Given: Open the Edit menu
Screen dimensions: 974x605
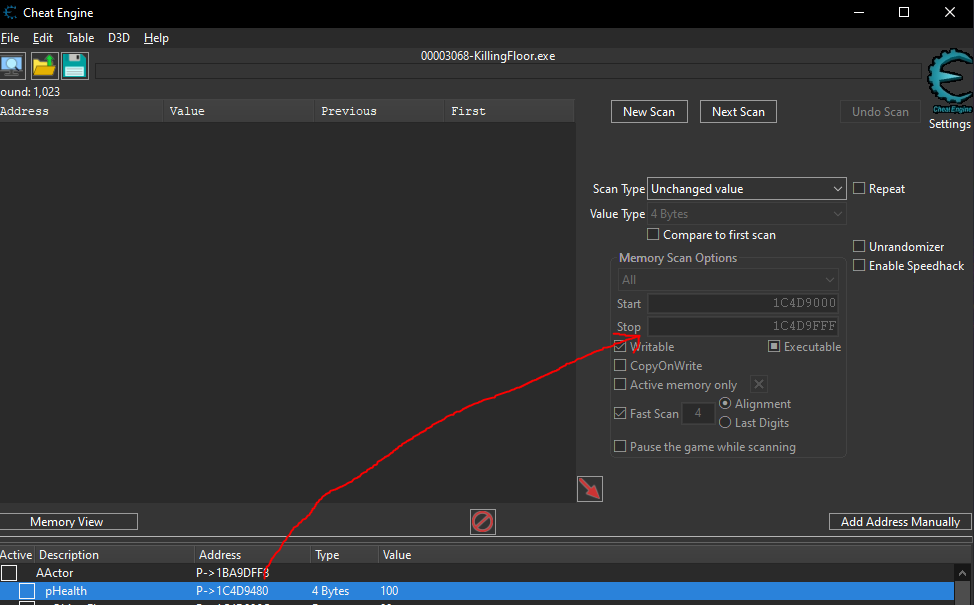Looking at the screenshot, I should point(43,38).
